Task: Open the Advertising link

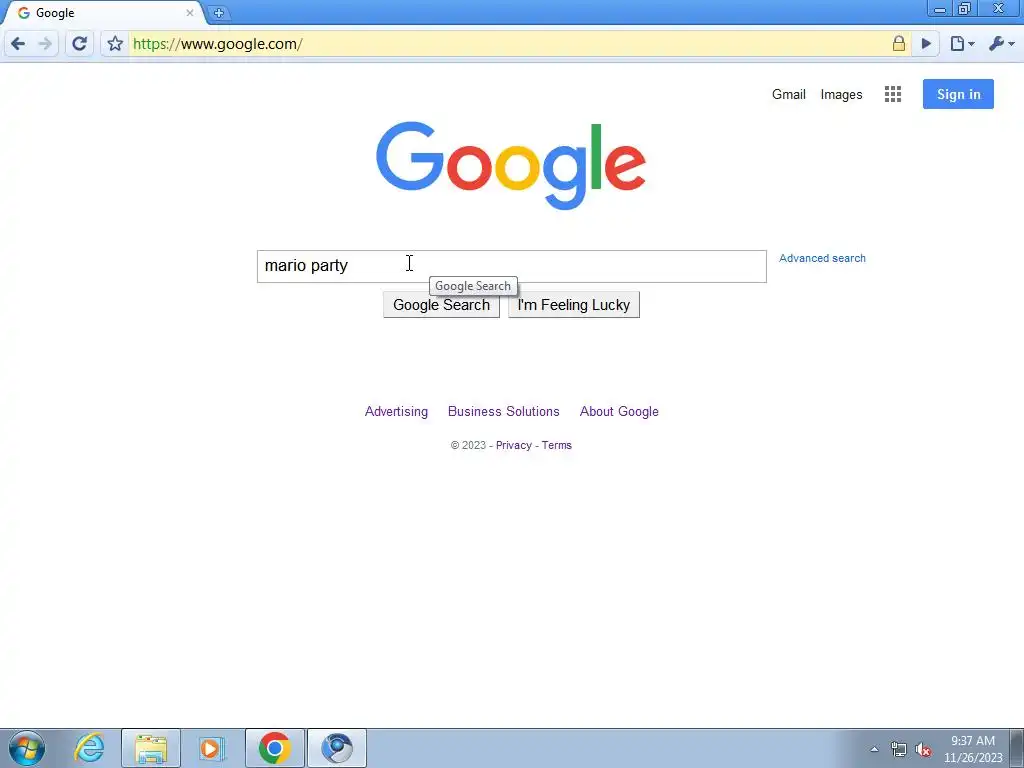Action: pos(396,411)
